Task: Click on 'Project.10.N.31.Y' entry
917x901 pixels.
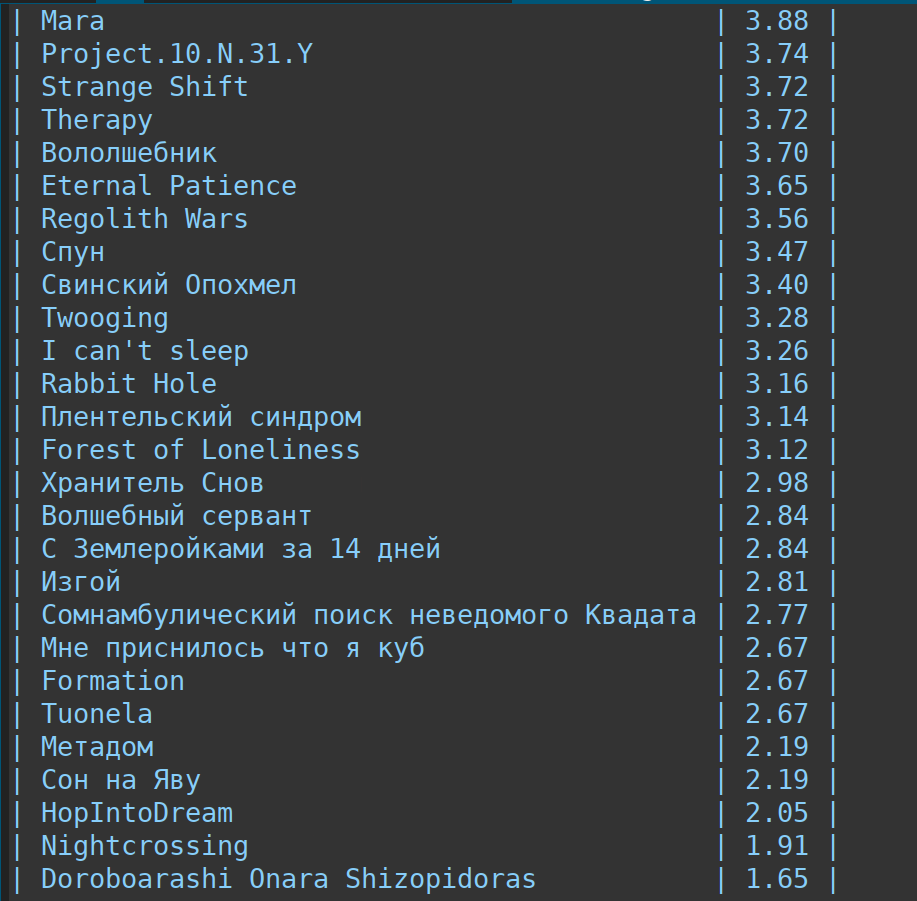Action: [x=177, y=54]
